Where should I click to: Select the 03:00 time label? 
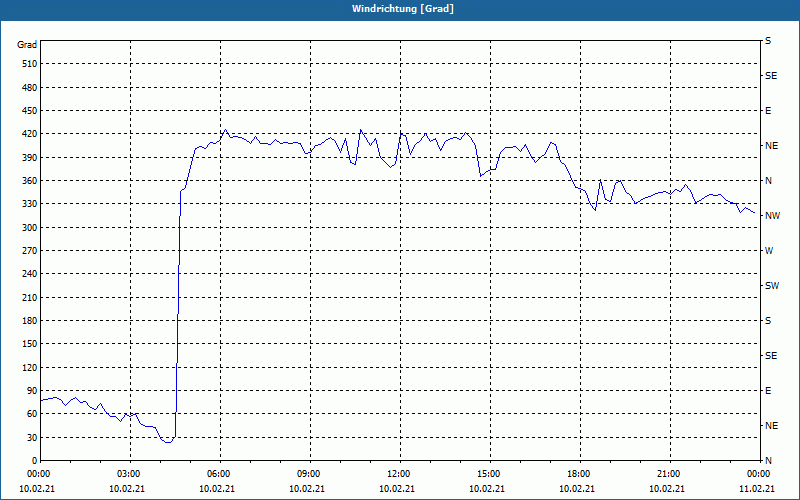[x=130, y=474]
